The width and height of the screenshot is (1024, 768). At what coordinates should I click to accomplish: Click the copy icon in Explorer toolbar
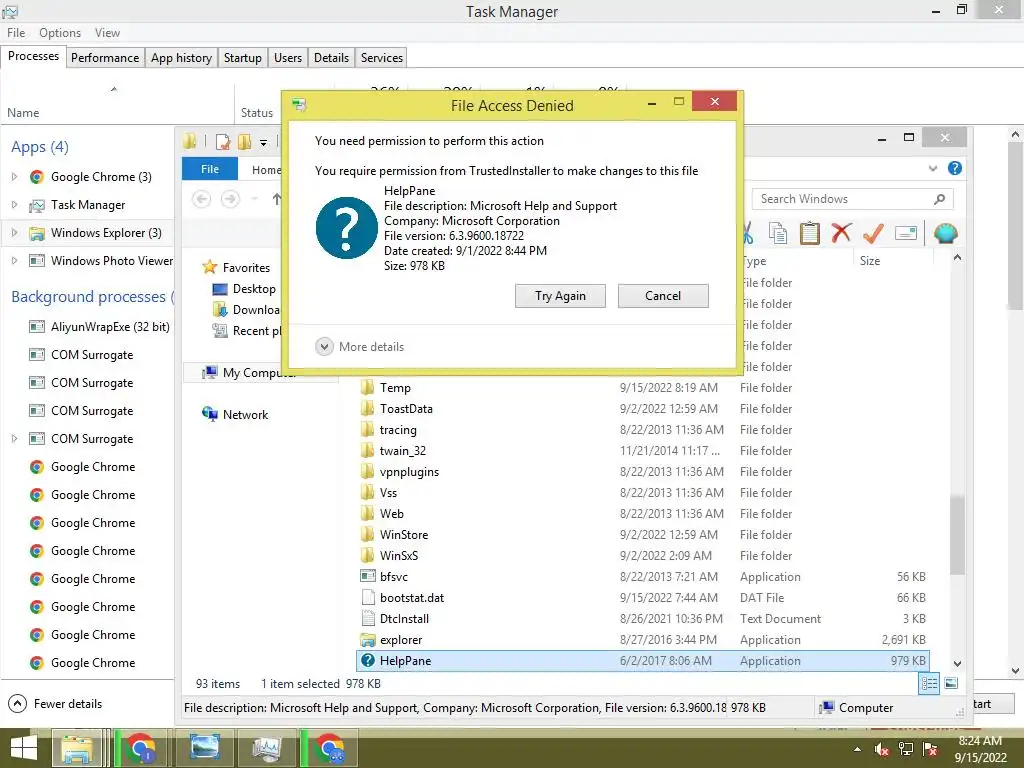(x=777, y=233)
